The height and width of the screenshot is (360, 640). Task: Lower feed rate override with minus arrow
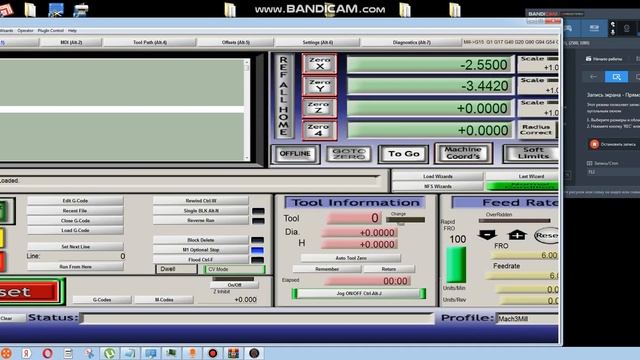(x=487, y=235)
